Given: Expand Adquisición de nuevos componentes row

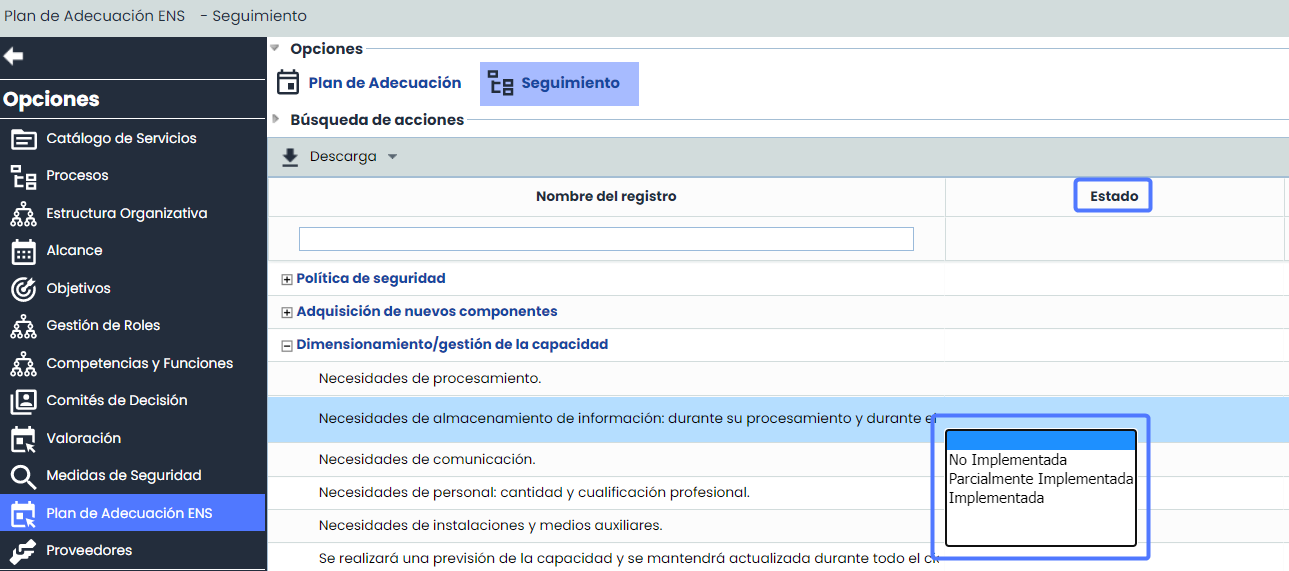Looking at the screenshot, I should pos(287,312).
